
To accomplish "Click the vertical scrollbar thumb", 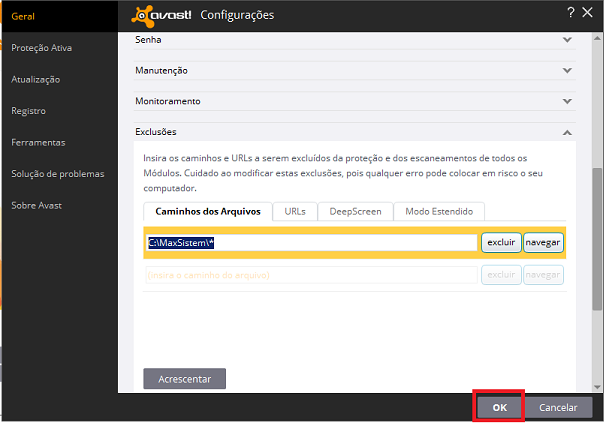I will tap(597, 239).
